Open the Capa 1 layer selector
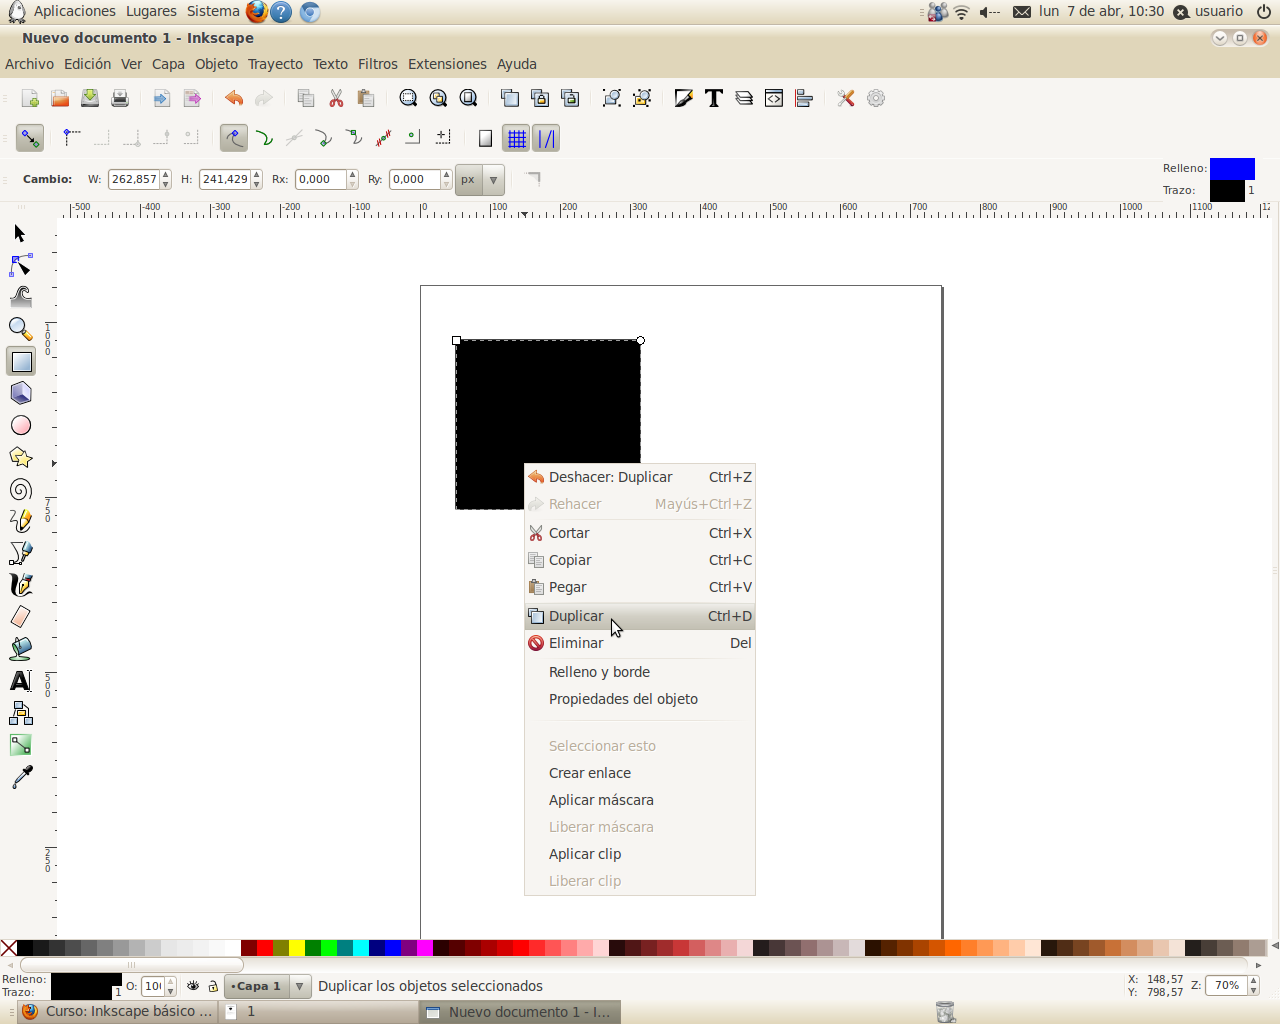Viewport: 1280px width, 1024px height. coord(266,986)
